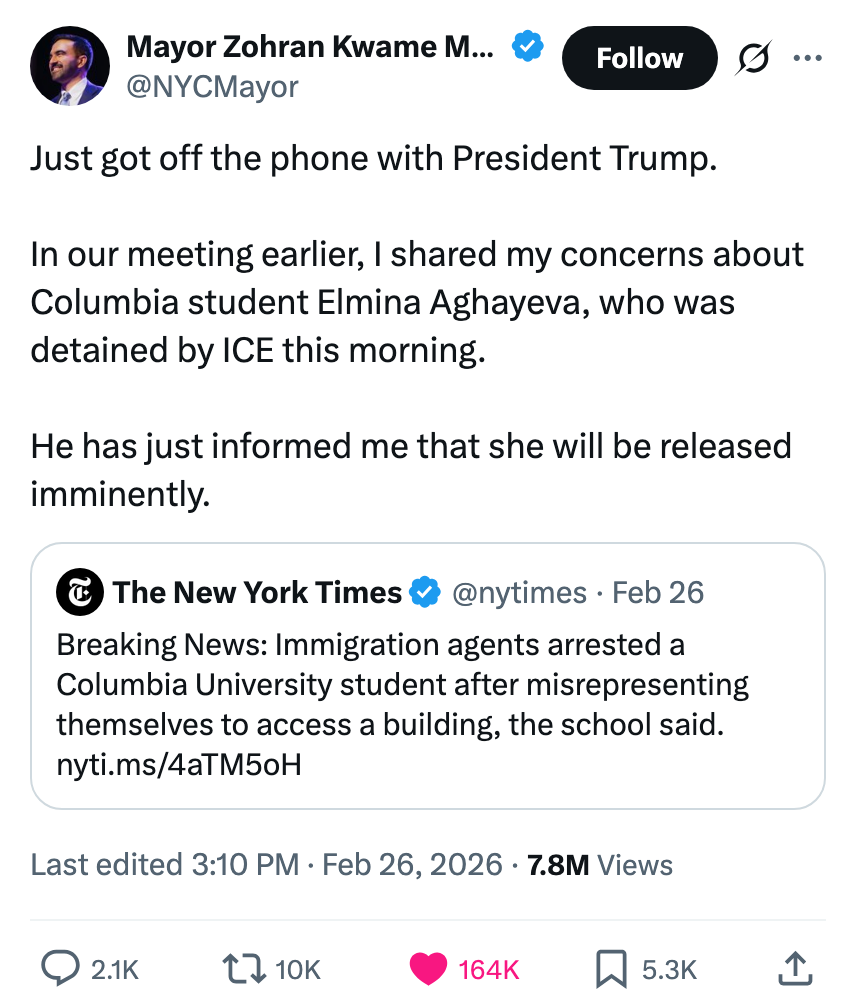Click the 7.8M Views count
The width and height of the screenshot is (852, 1006).
(x=600, y=865)
